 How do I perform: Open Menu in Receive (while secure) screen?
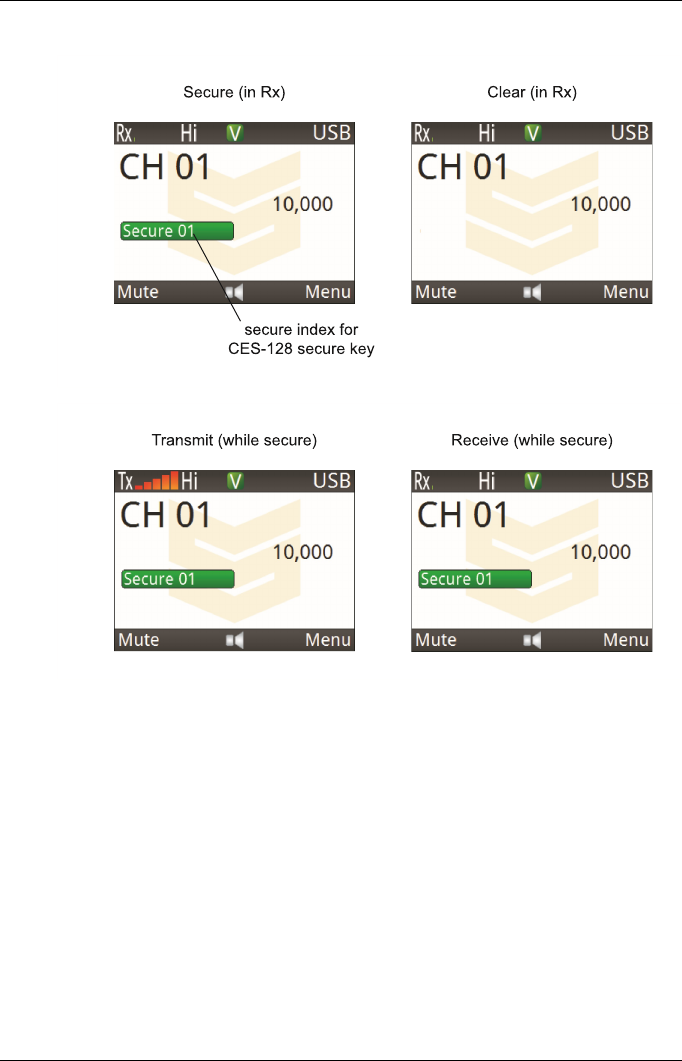click(x=626, y=640)
